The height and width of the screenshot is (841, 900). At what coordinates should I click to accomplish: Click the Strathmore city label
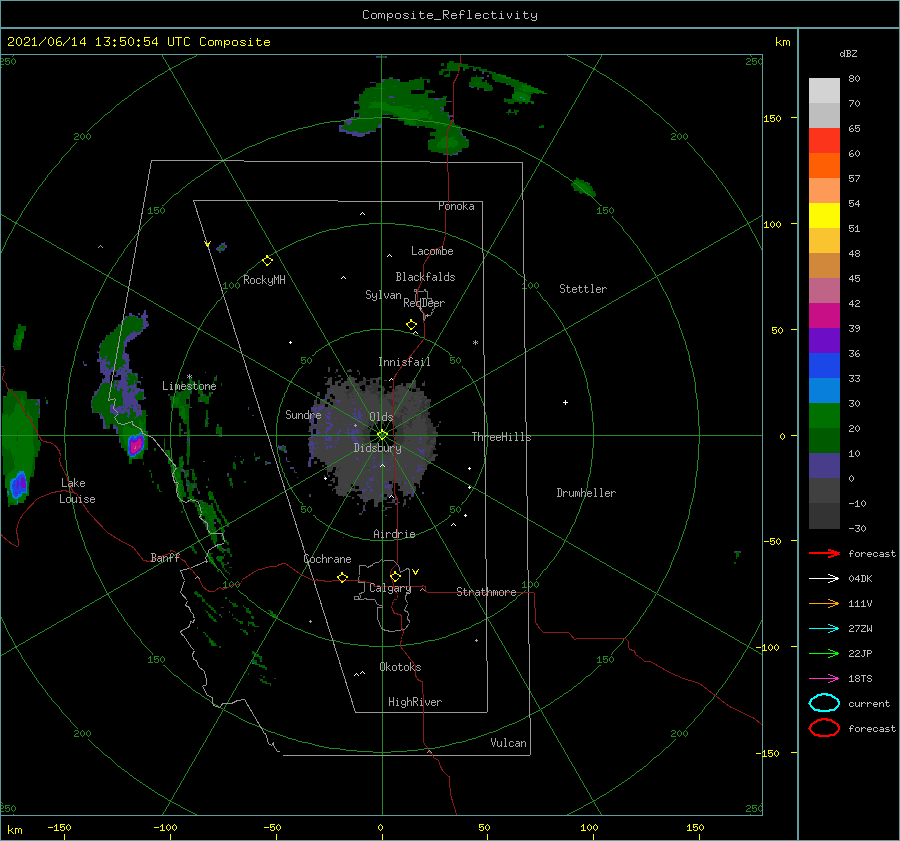(x=486, y=592)
